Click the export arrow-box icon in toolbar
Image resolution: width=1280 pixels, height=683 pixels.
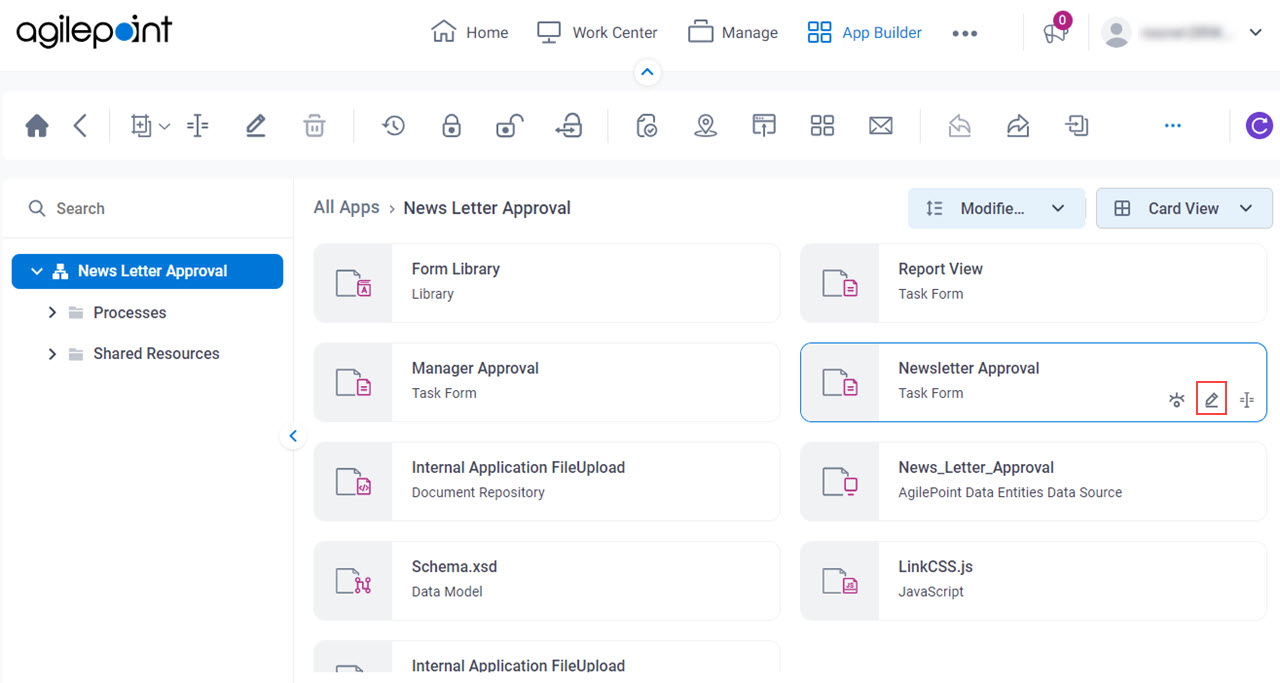1077,126
